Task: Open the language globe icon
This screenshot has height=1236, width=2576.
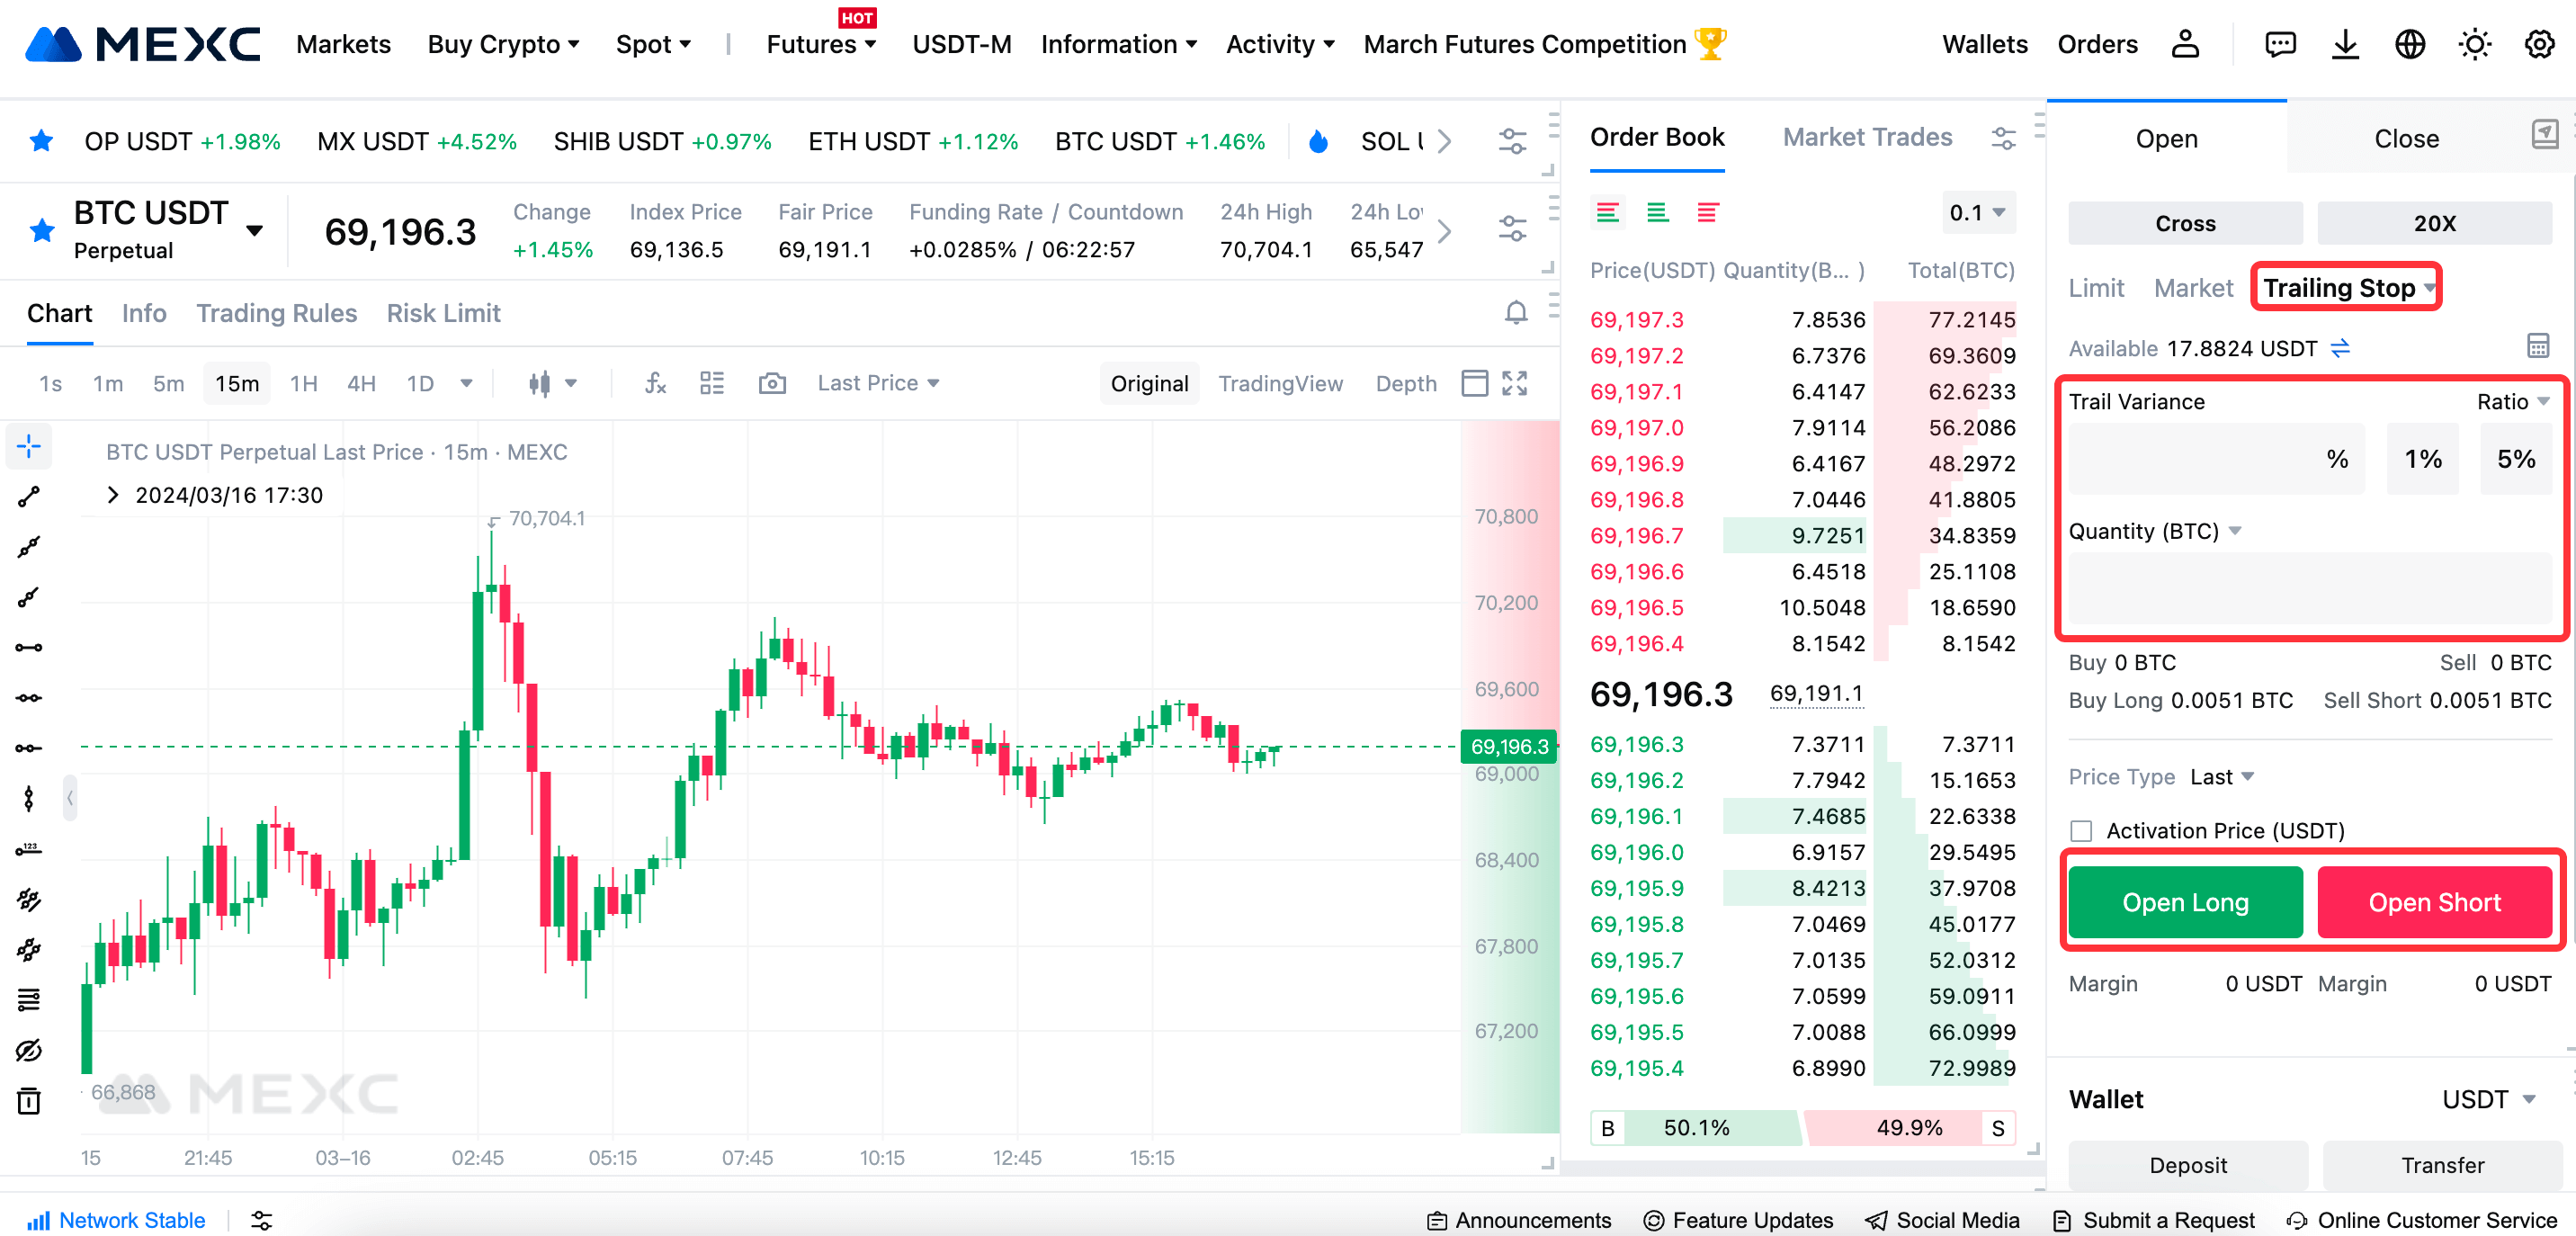Action: tap(2410, 44)
